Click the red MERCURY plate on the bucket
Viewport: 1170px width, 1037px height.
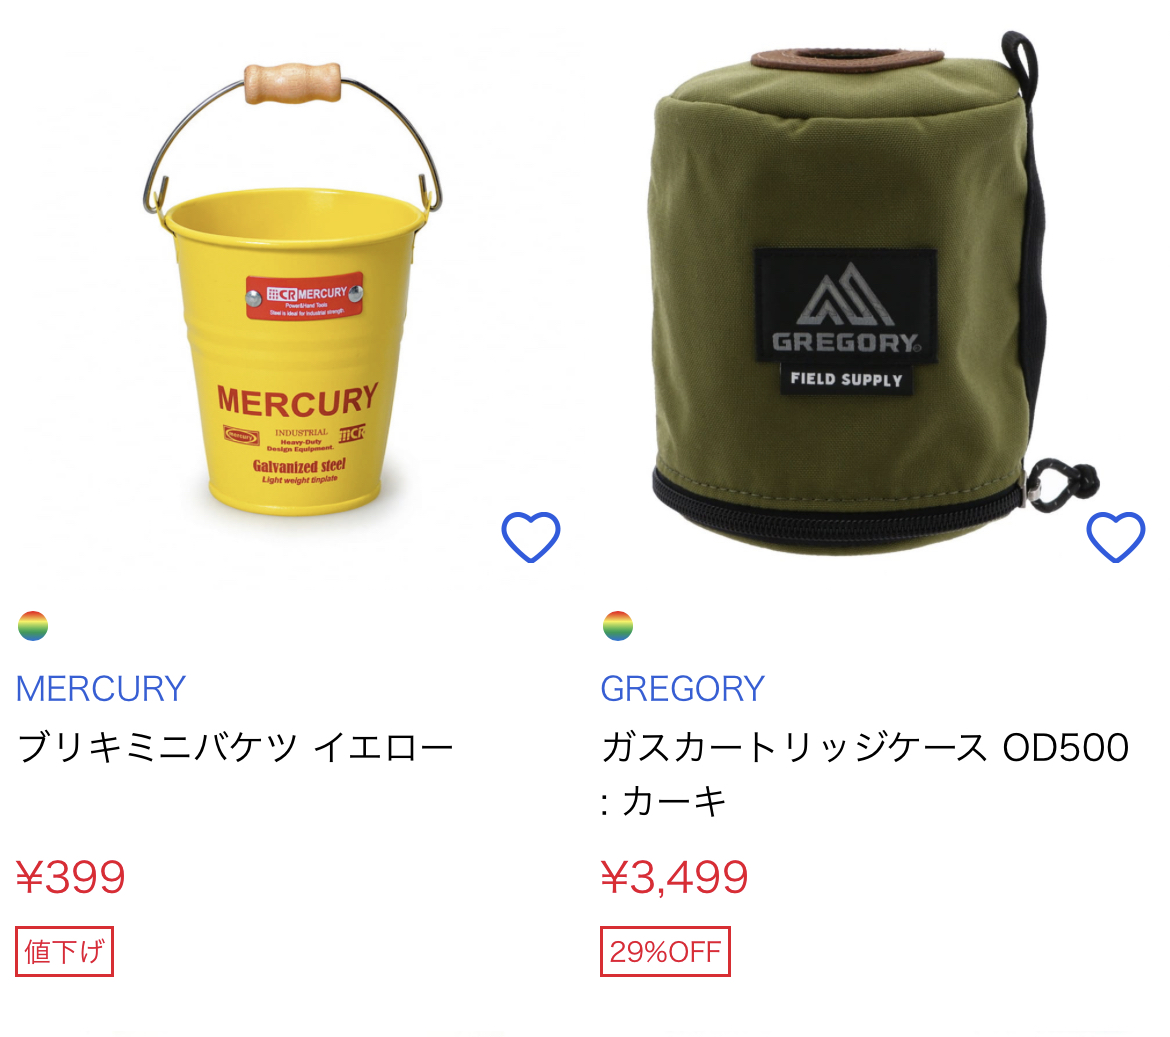pyautogui.click(x=304, y=295)
